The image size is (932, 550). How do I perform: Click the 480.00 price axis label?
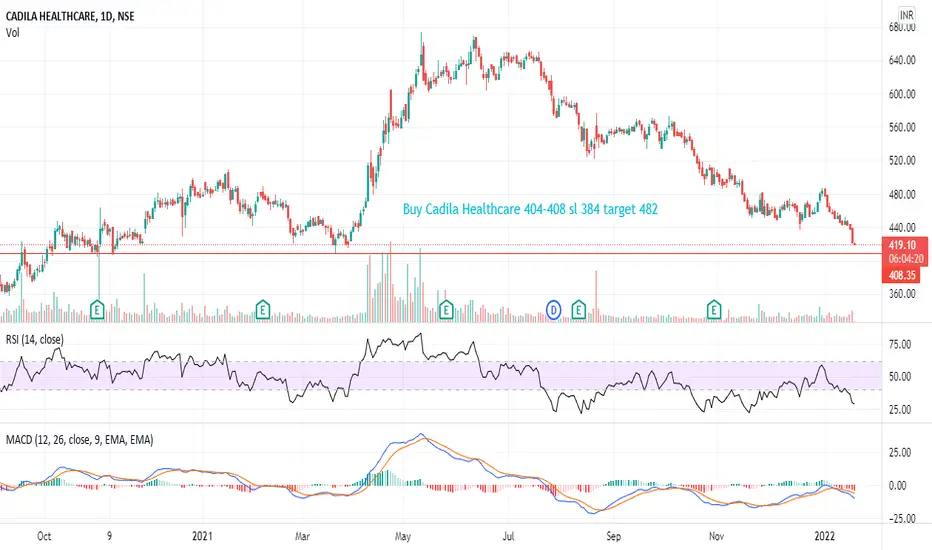point(902,194)
